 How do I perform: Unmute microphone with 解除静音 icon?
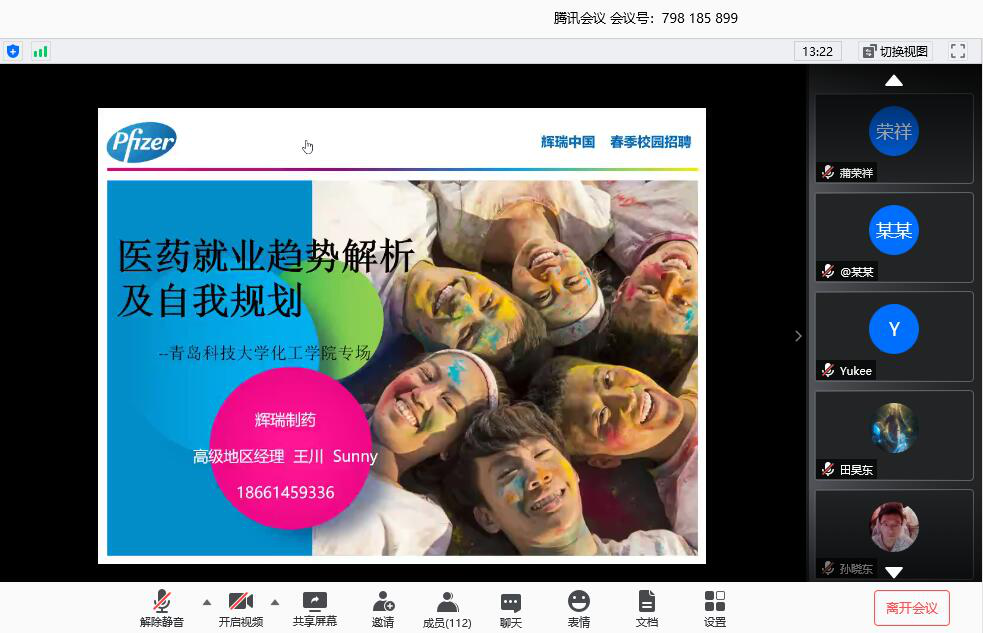[162, 609]
